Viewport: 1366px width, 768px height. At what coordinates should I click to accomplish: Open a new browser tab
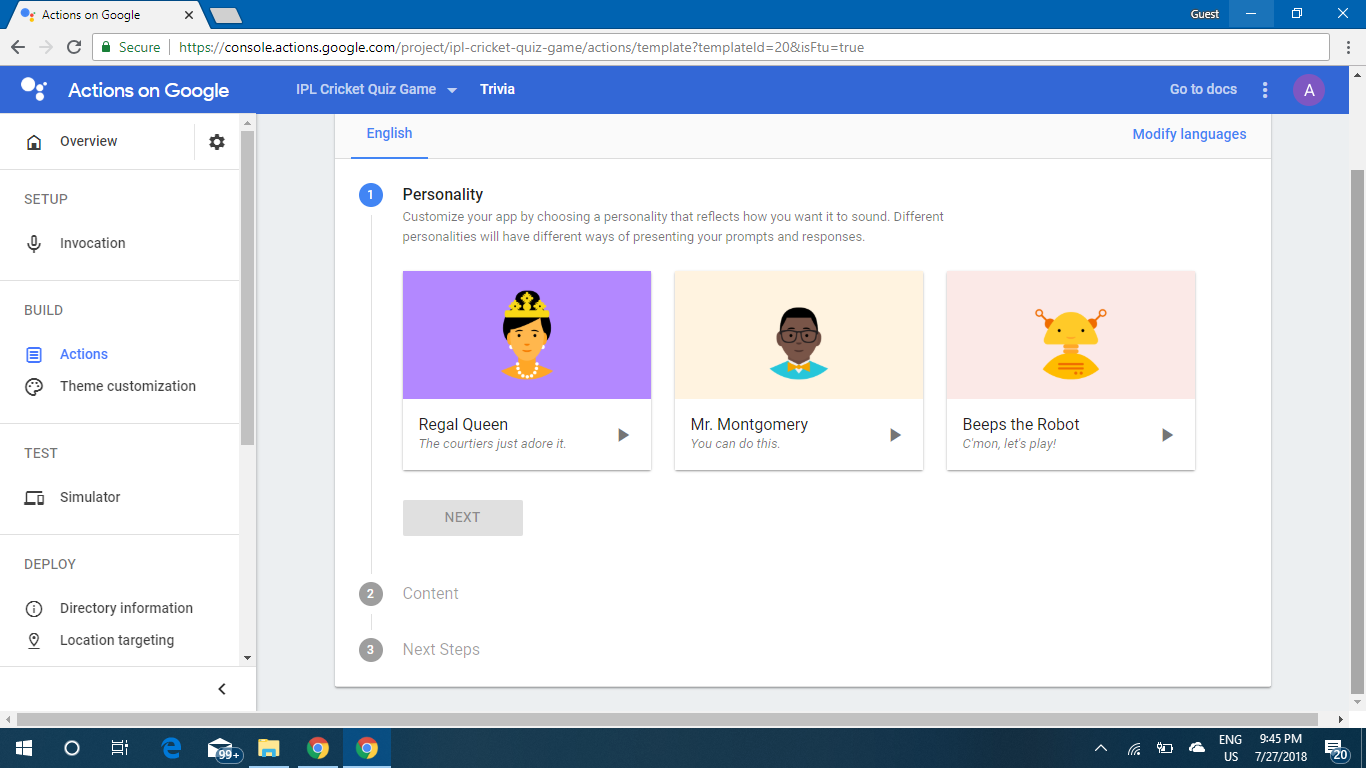[227, 15]
